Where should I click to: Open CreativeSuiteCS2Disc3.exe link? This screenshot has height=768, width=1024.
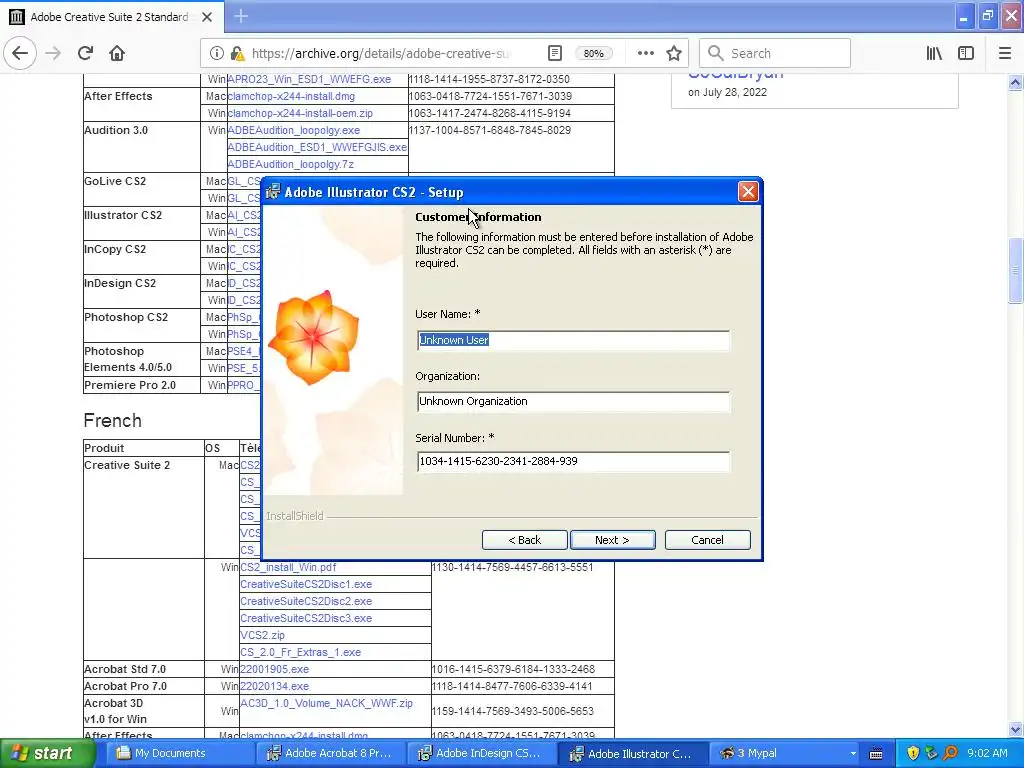click(x=306, y=618)
